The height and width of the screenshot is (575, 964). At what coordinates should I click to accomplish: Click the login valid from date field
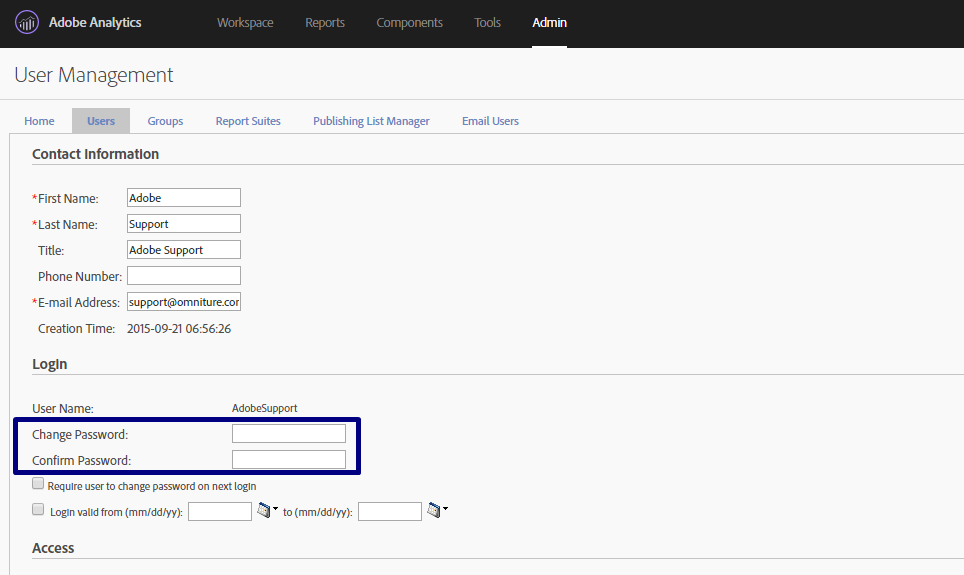coord(220,512)
